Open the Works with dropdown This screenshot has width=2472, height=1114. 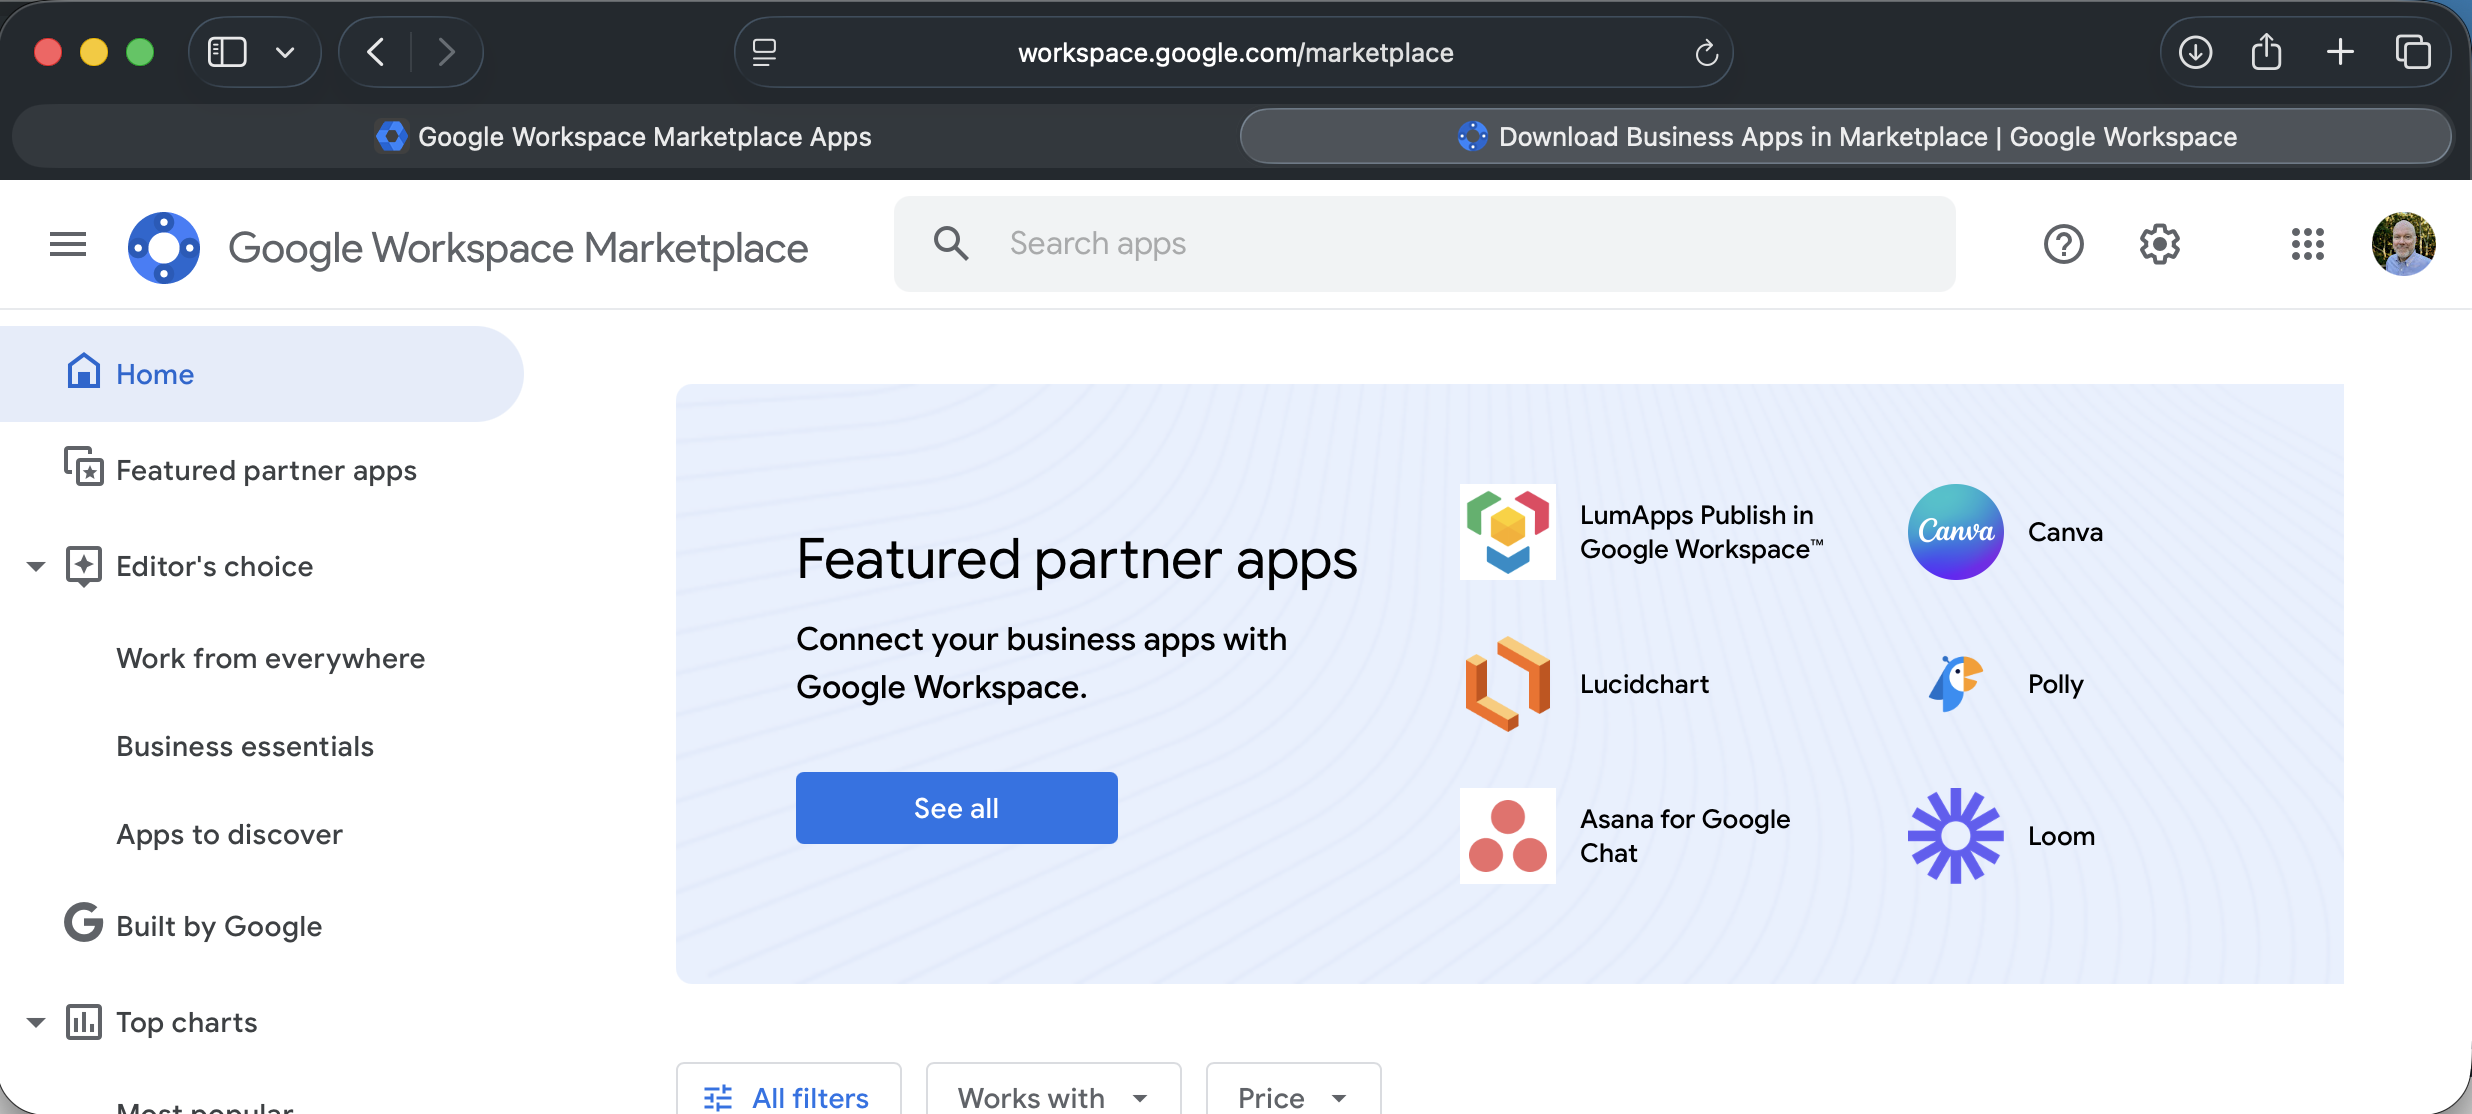click(1052, 1097)
